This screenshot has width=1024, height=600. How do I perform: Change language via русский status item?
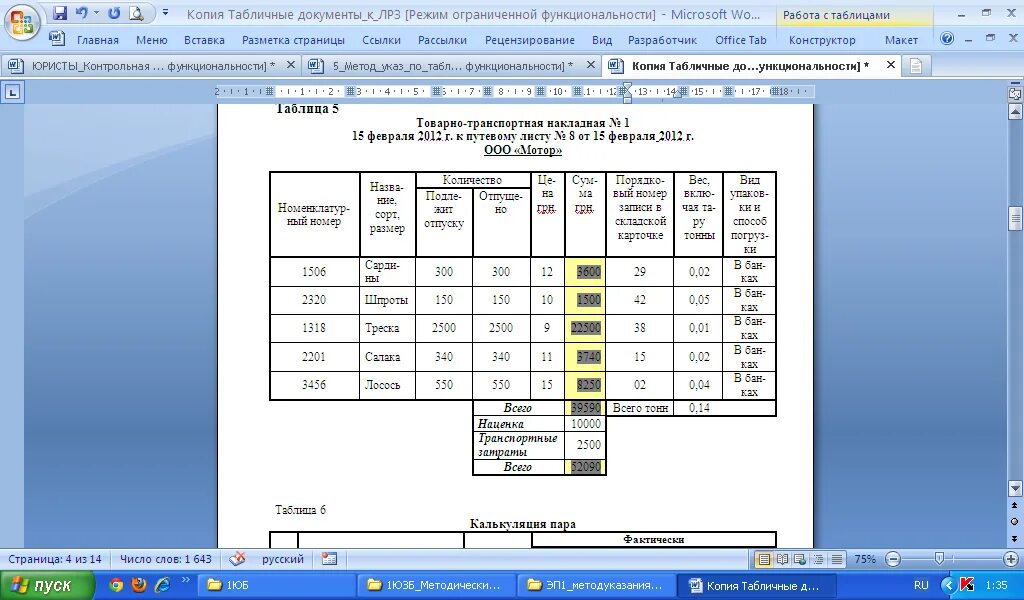(283, 560)
